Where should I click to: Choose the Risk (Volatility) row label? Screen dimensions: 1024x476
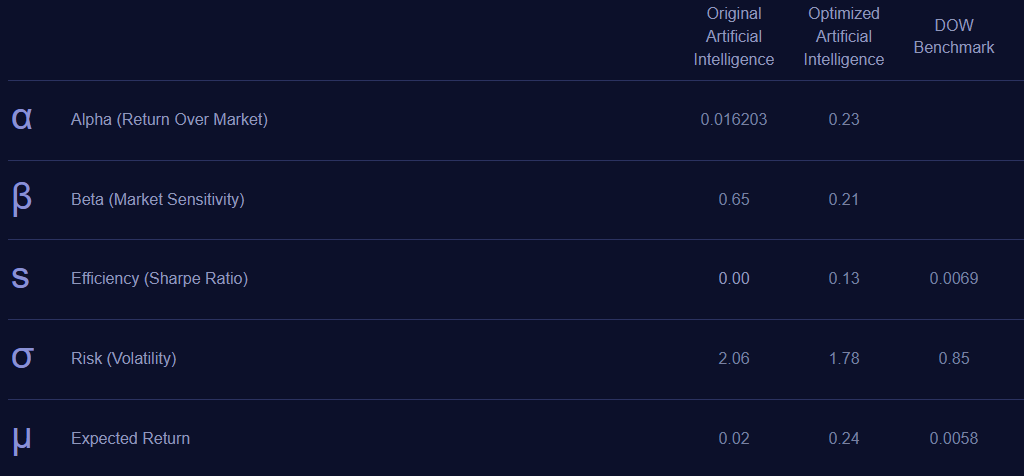(x=123, y=358)
